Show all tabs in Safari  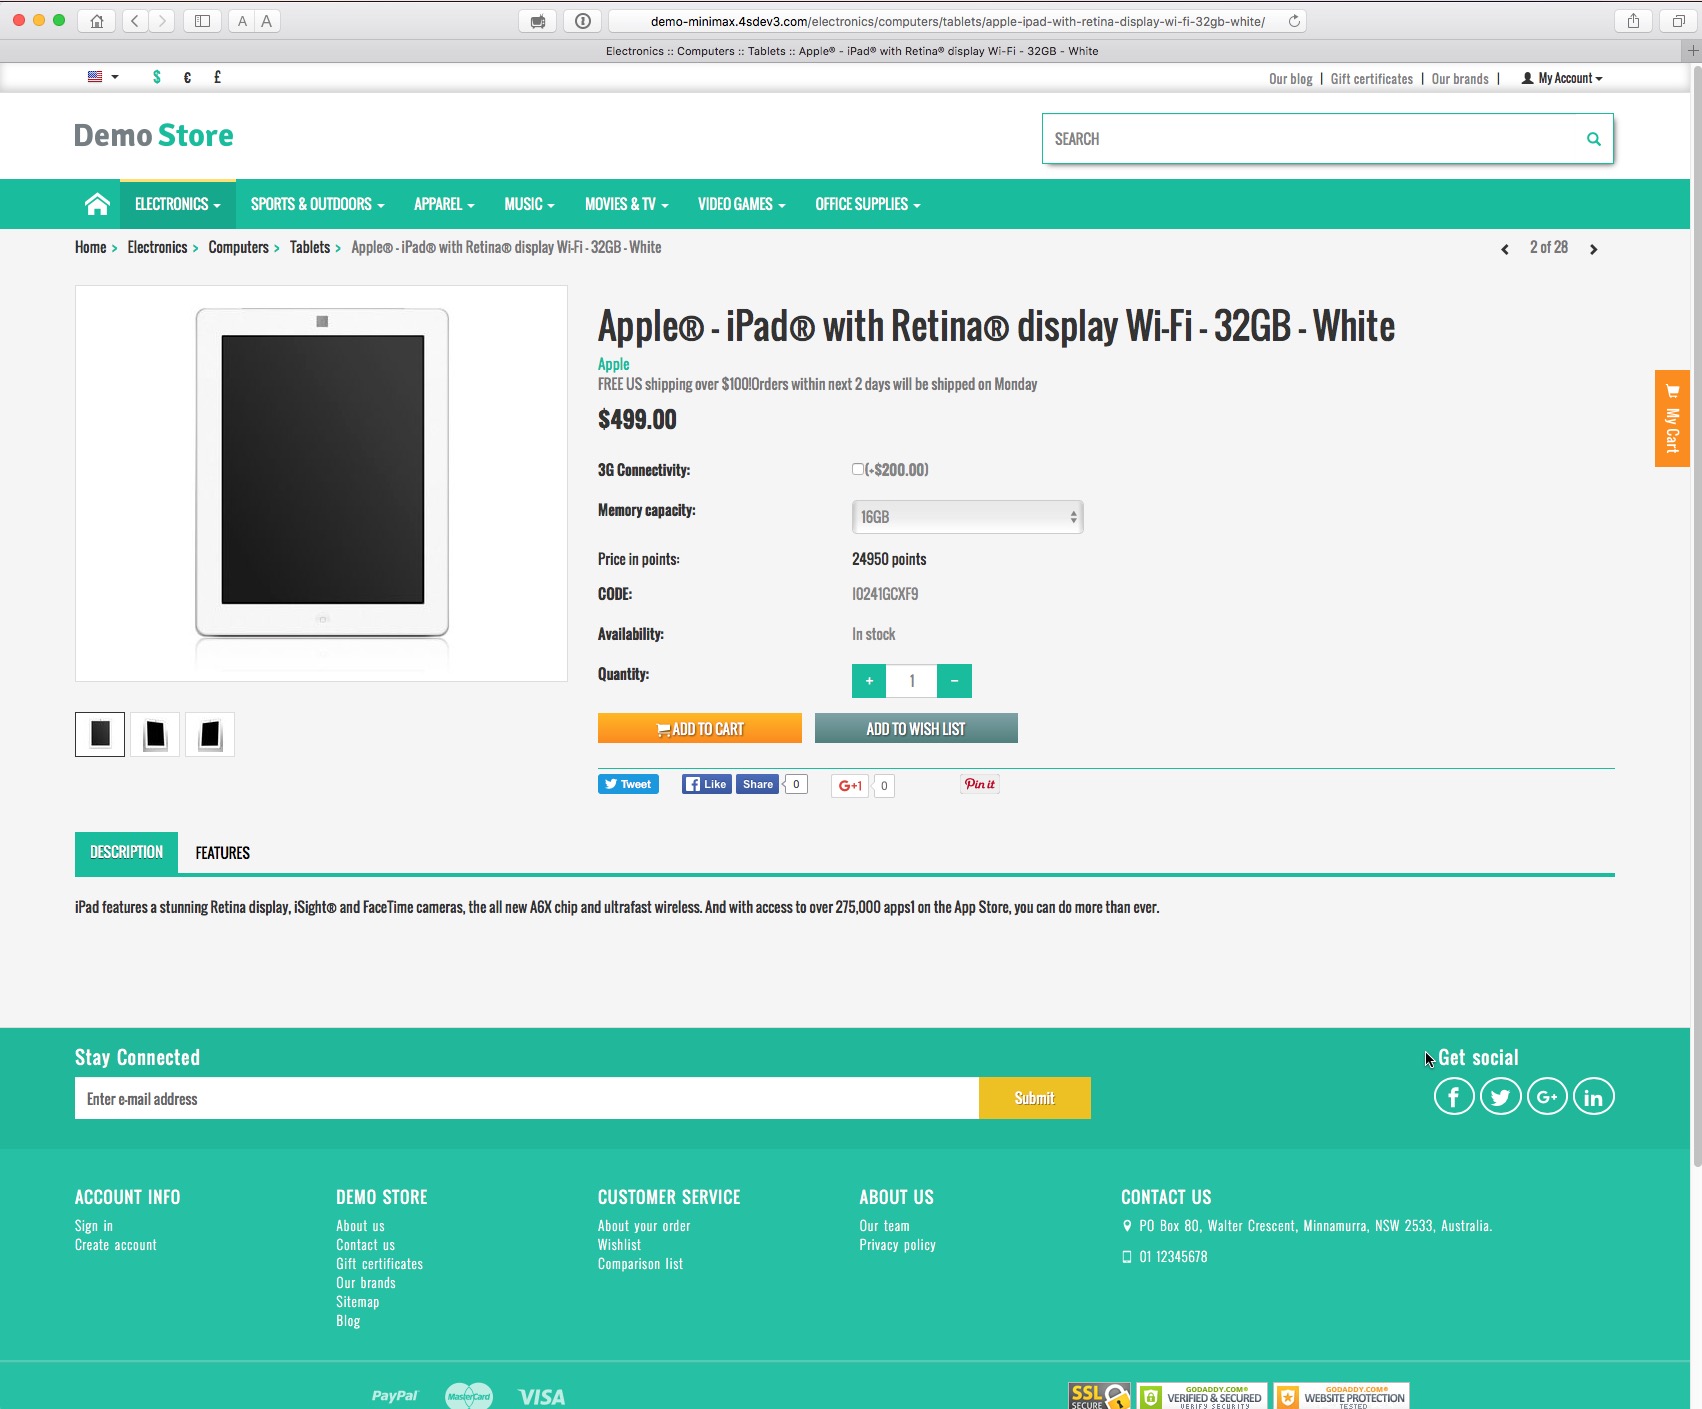1678,21
